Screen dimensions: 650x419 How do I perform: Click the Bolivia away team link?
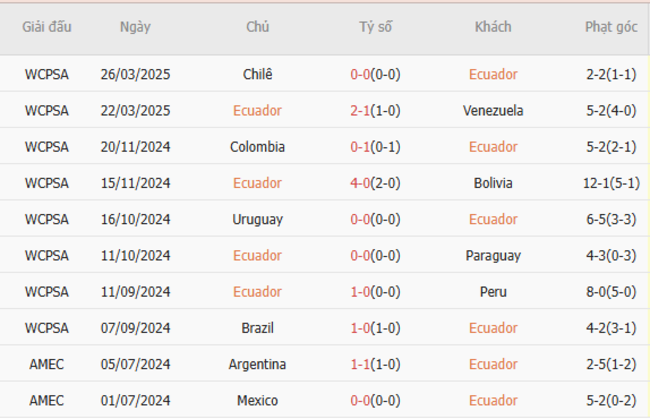[493, 183]
